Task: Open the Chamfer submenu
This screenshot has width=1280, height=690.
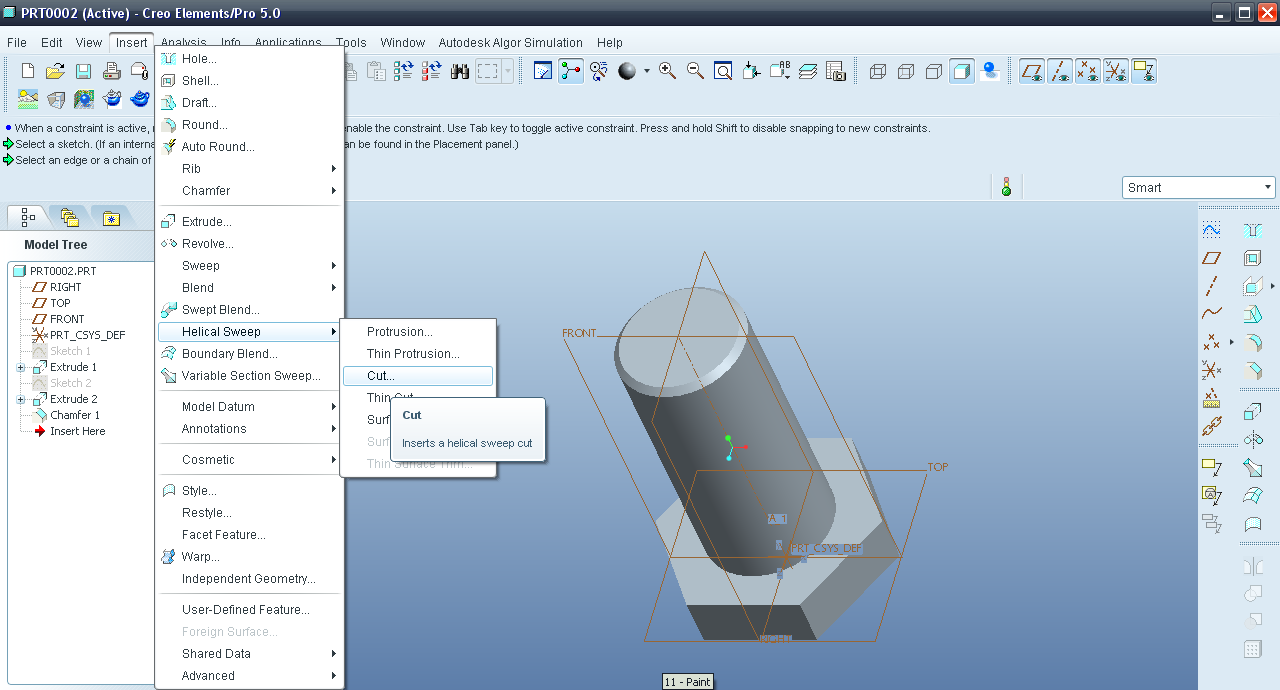Action: coord(250,191)
